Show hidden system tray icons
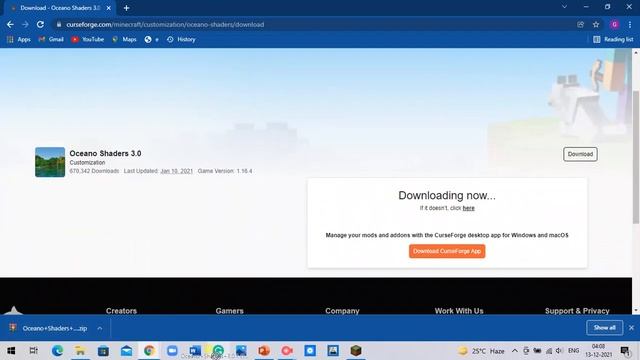The width and height of the screenshot is (640, 360). pyautogui.click(x=515, y=351)
